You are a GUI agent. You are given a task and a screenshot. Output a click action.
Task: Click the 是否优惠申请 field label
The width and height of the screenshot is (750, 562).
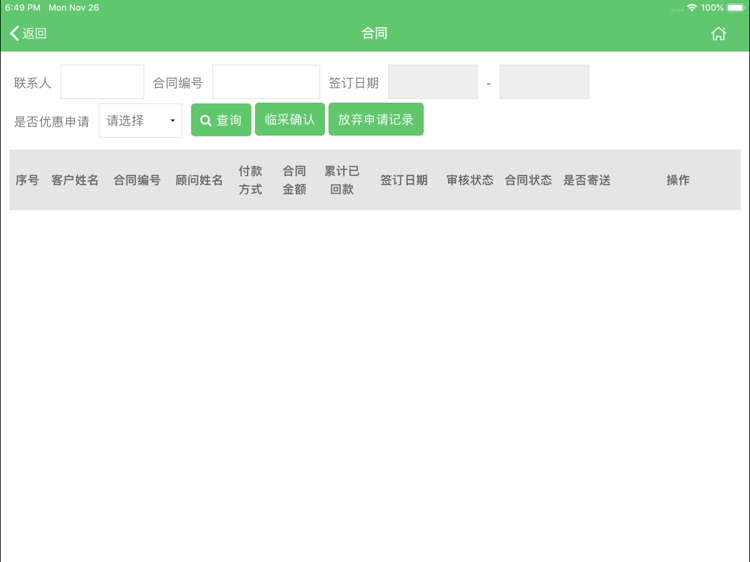pos(52,121)
